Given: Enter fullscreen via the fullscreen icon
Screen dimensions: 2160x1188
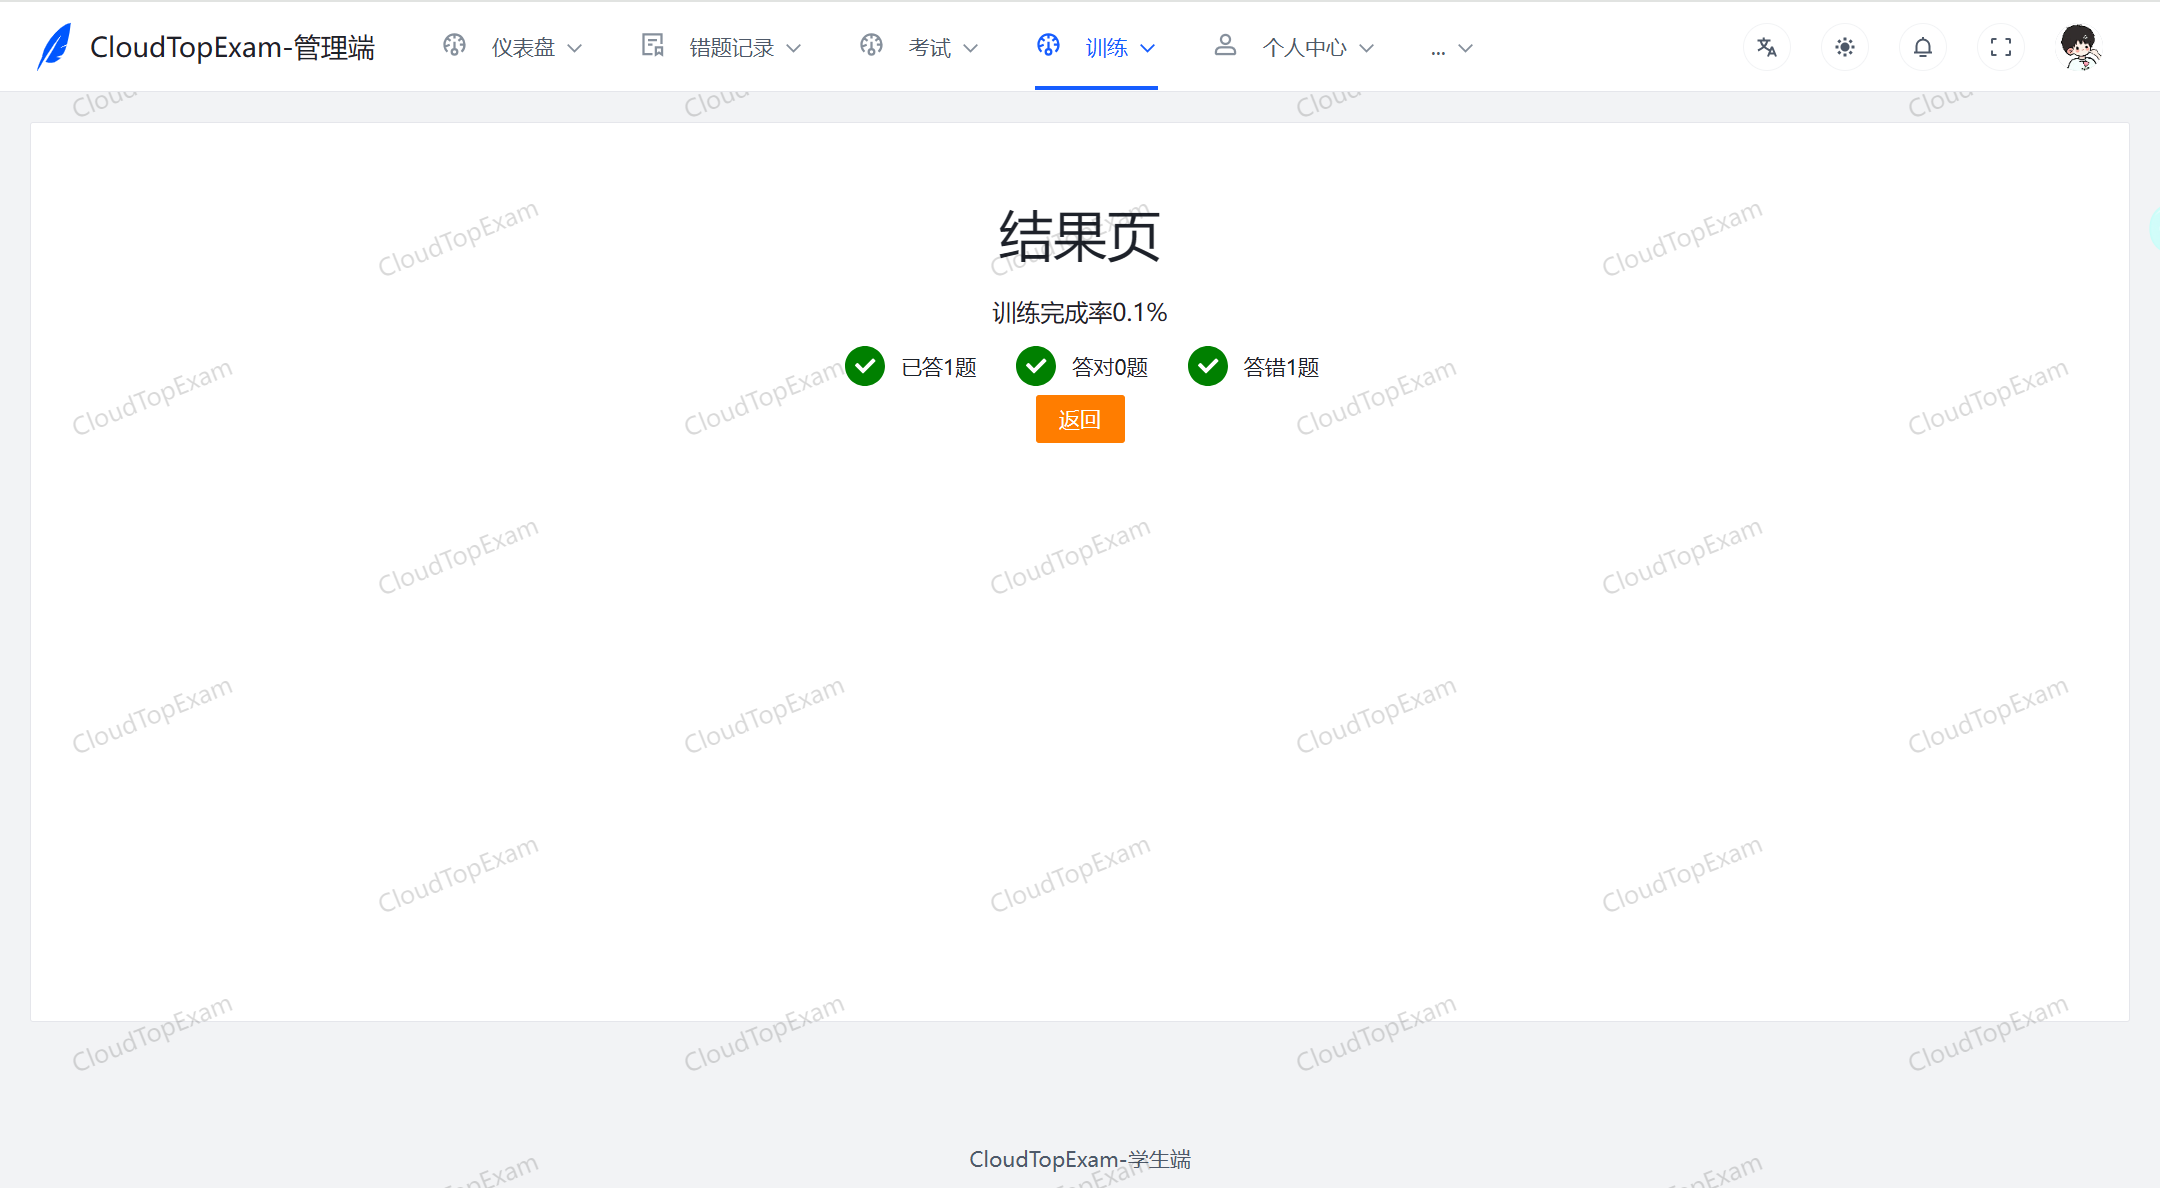Looking at the screenshot, I should pyautogui.click(x=2000, y=46).
